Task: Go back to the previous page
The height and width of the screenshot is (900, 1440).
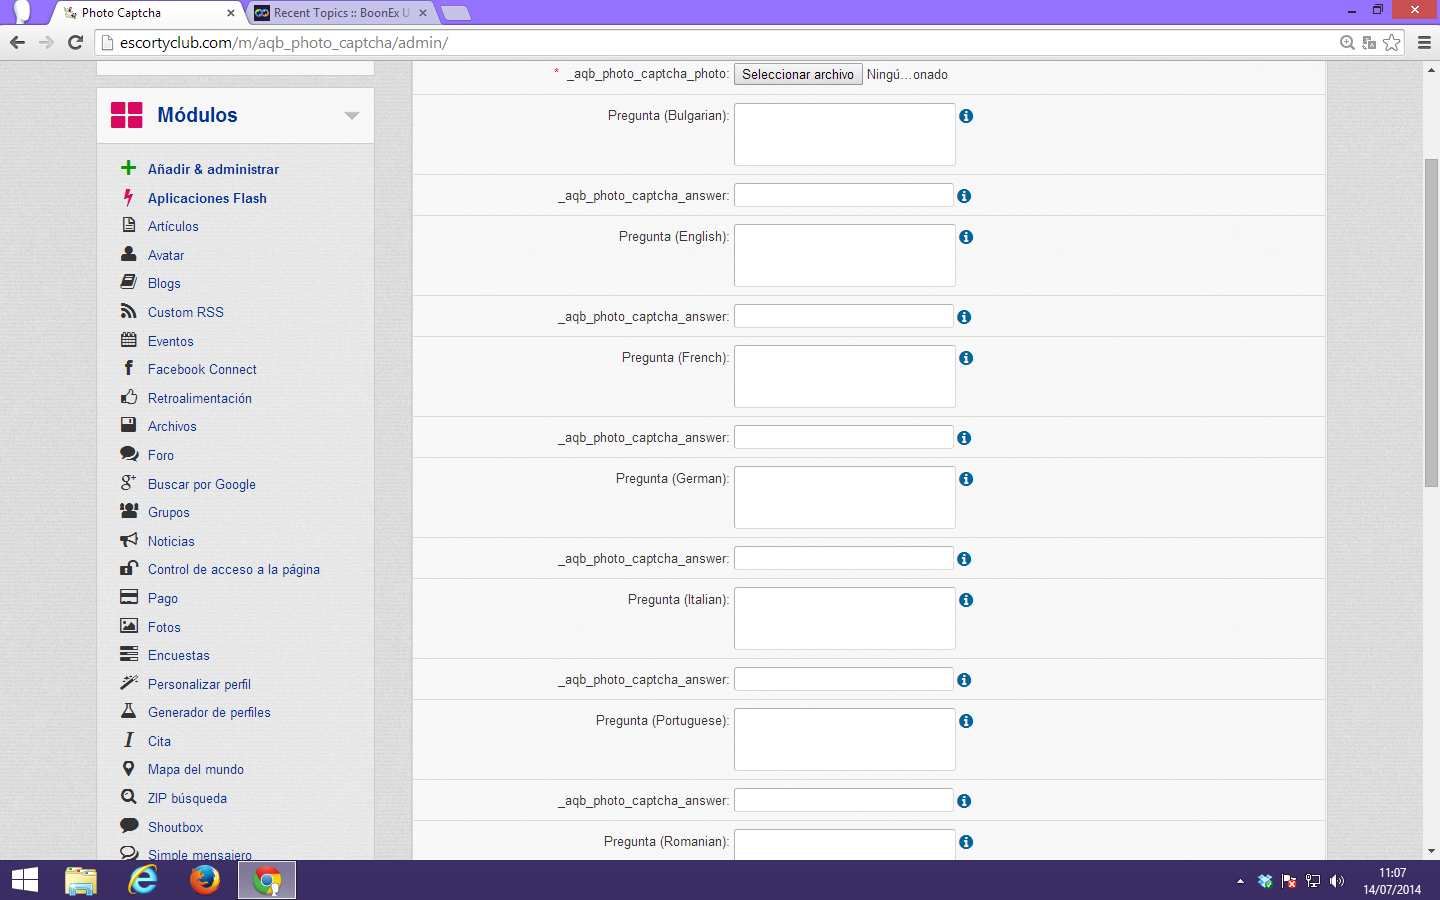Action: [17, 42]
